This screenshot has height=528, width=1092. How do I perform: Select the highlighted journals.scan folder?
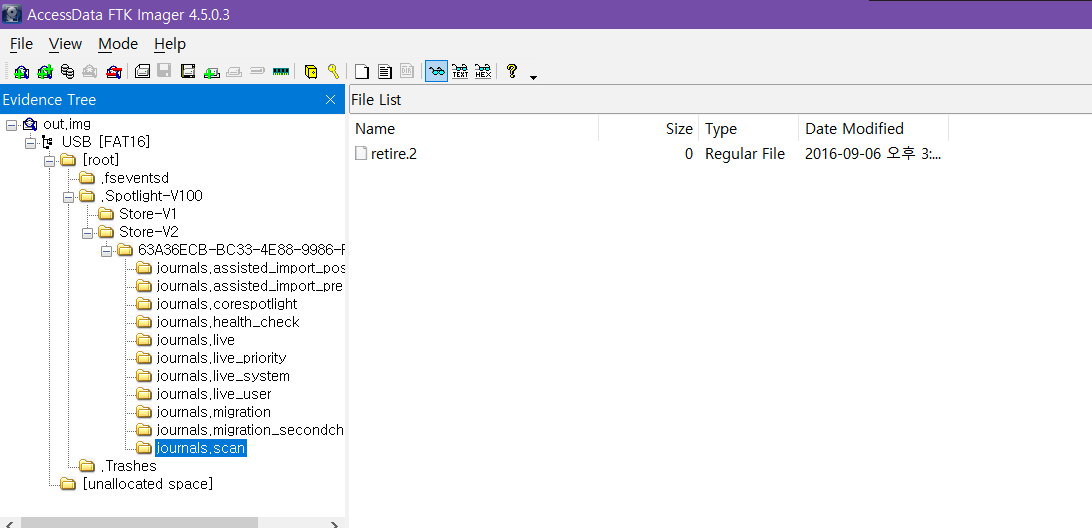201,448
